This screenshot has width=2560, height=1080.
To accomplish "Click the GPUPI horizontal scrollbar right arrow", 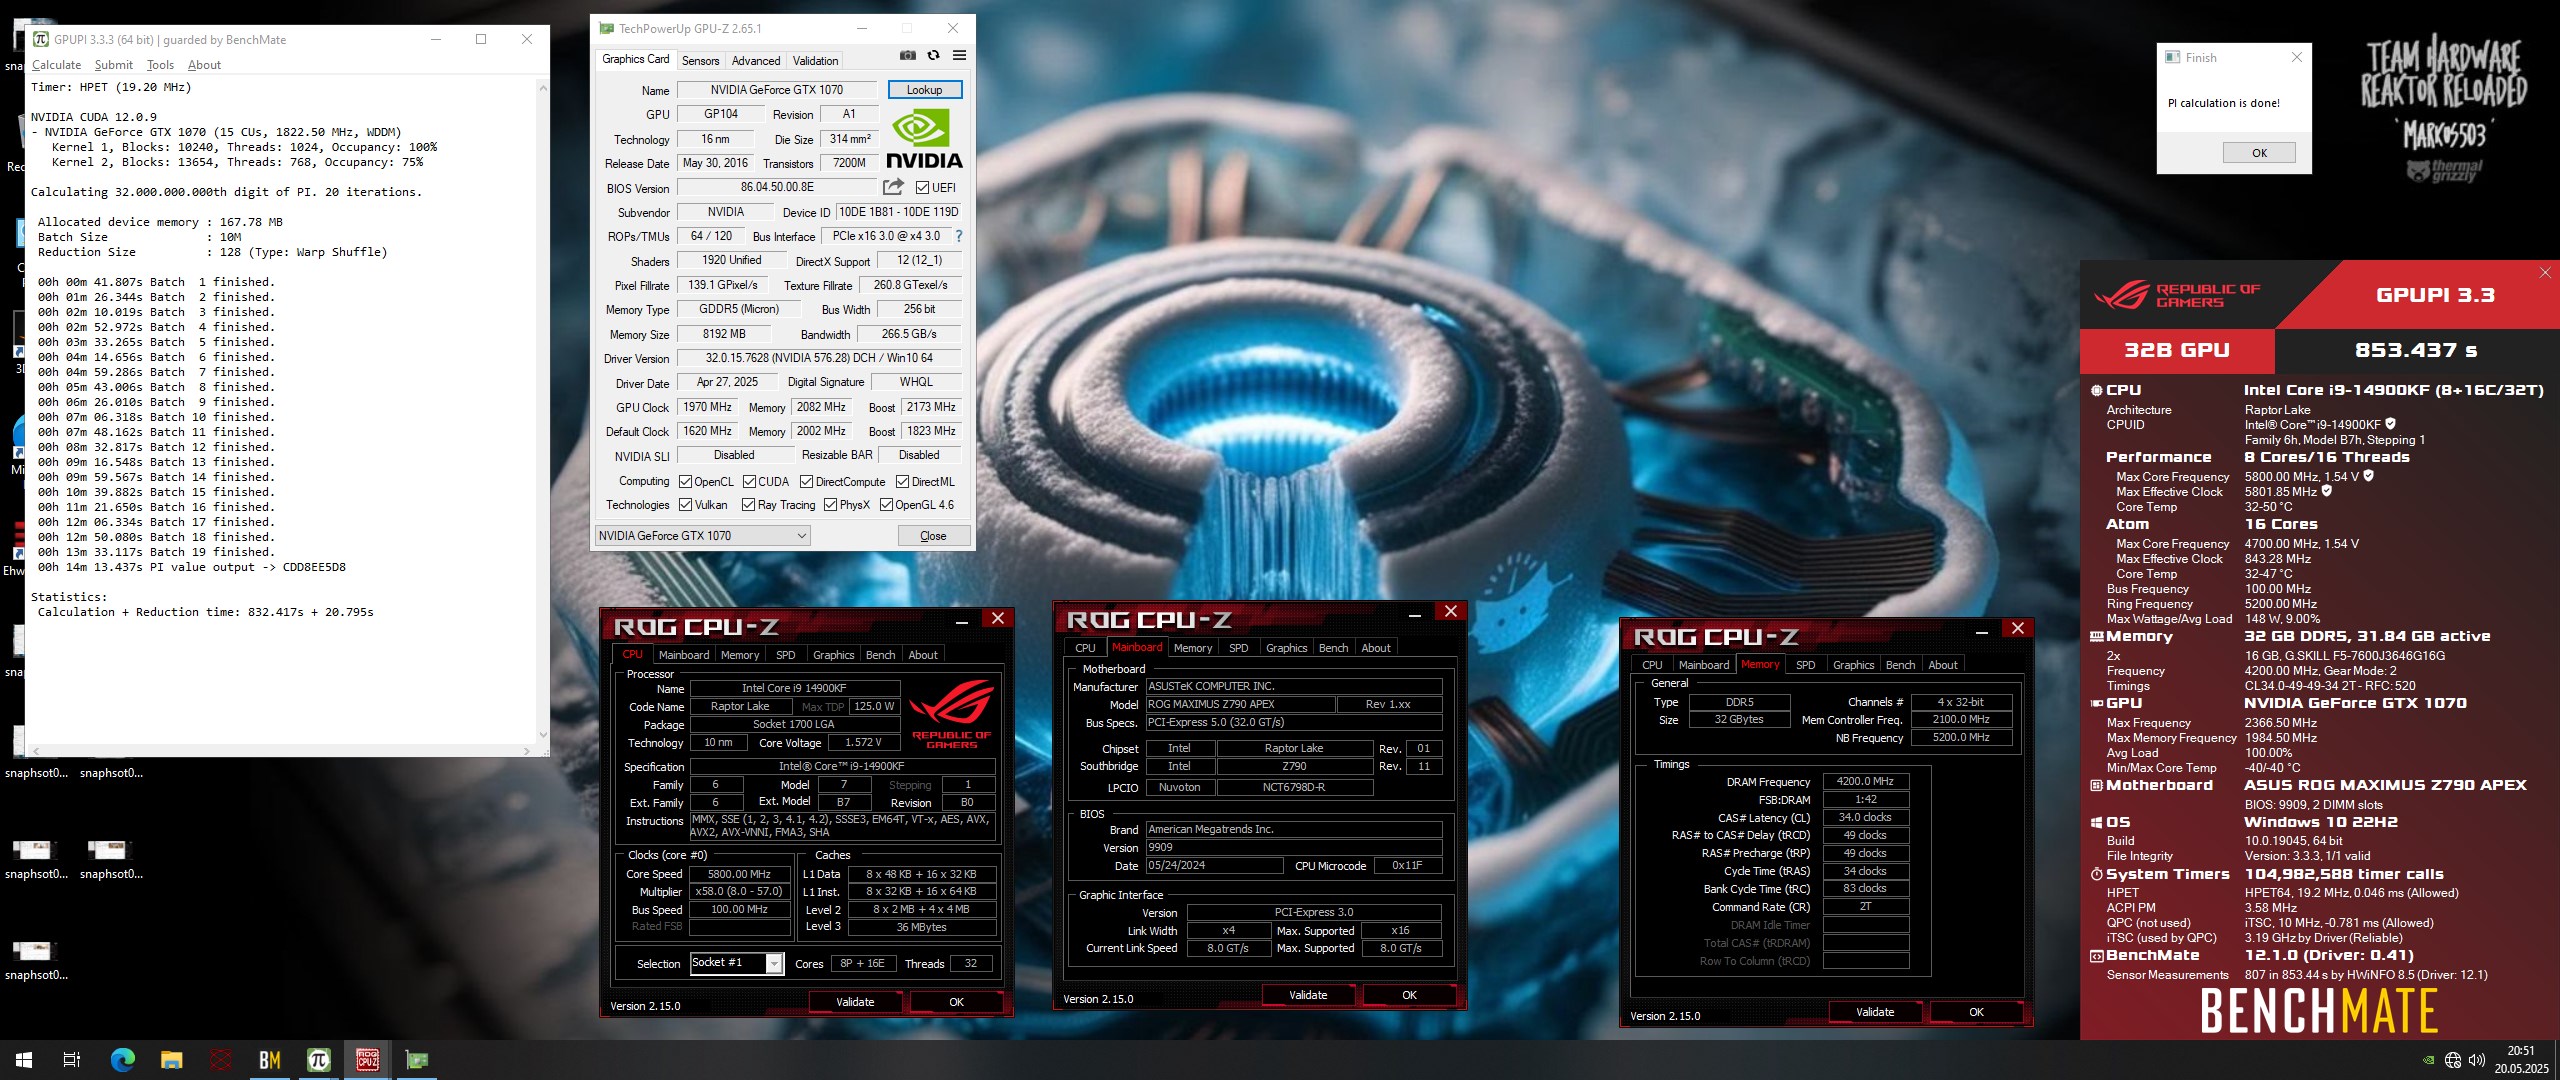I will (527, 750).
